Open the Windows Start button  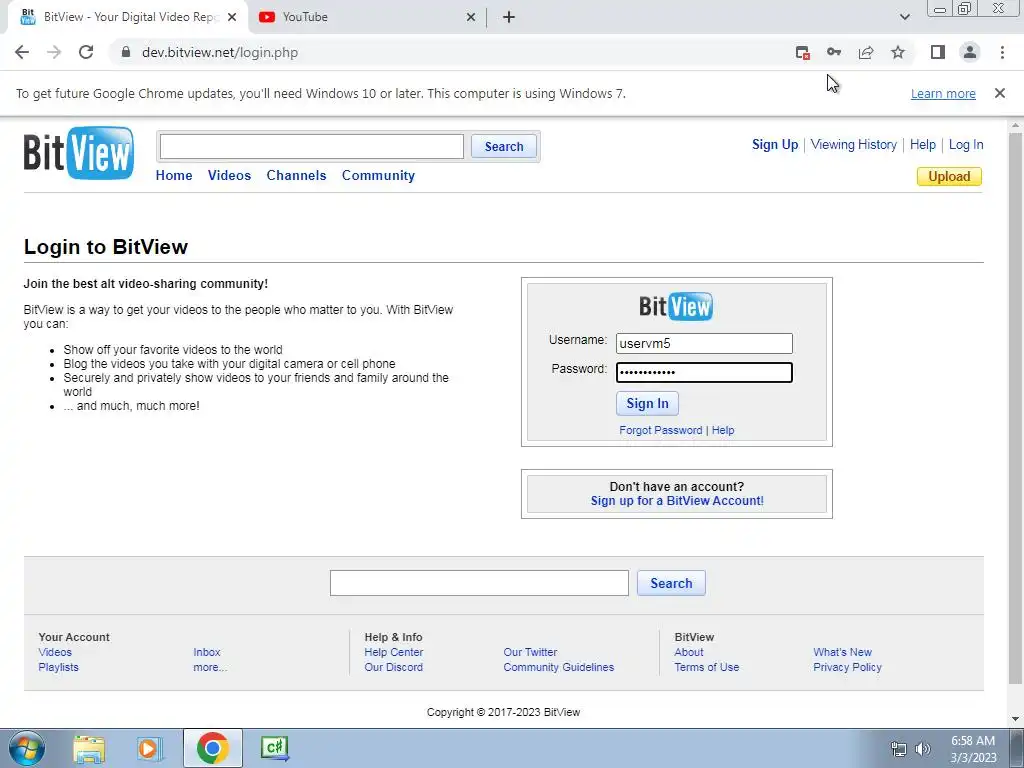click(x=27, y=748)
